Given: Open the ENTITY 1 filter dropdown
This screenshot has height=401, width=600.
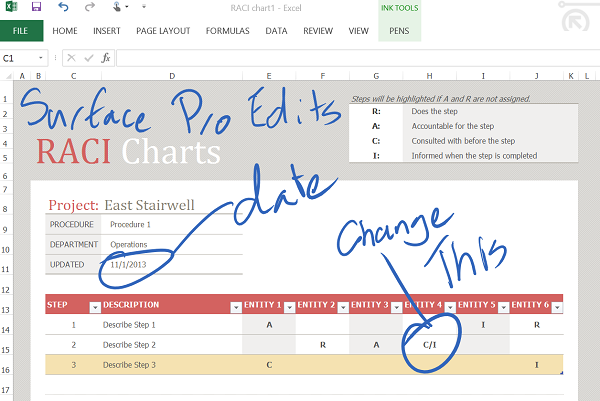Looking at the screenshot, I should pyautogui.click(x=290, y=307).
